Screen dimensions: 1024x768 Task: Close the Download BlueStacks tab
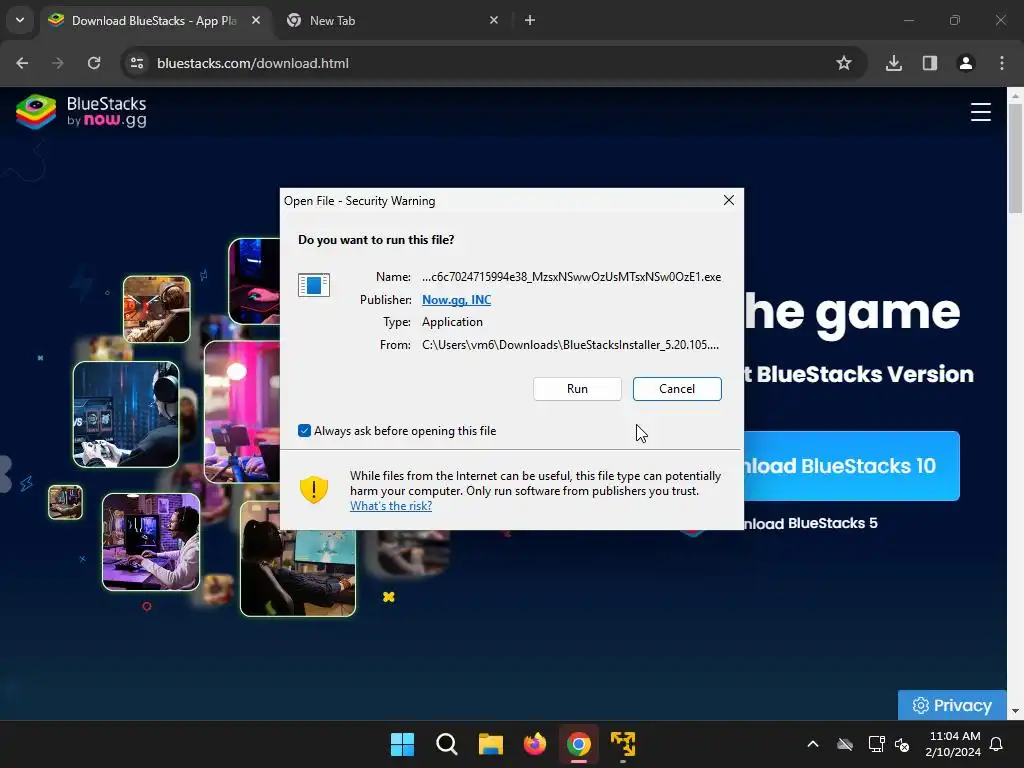[x=256, y=20]
